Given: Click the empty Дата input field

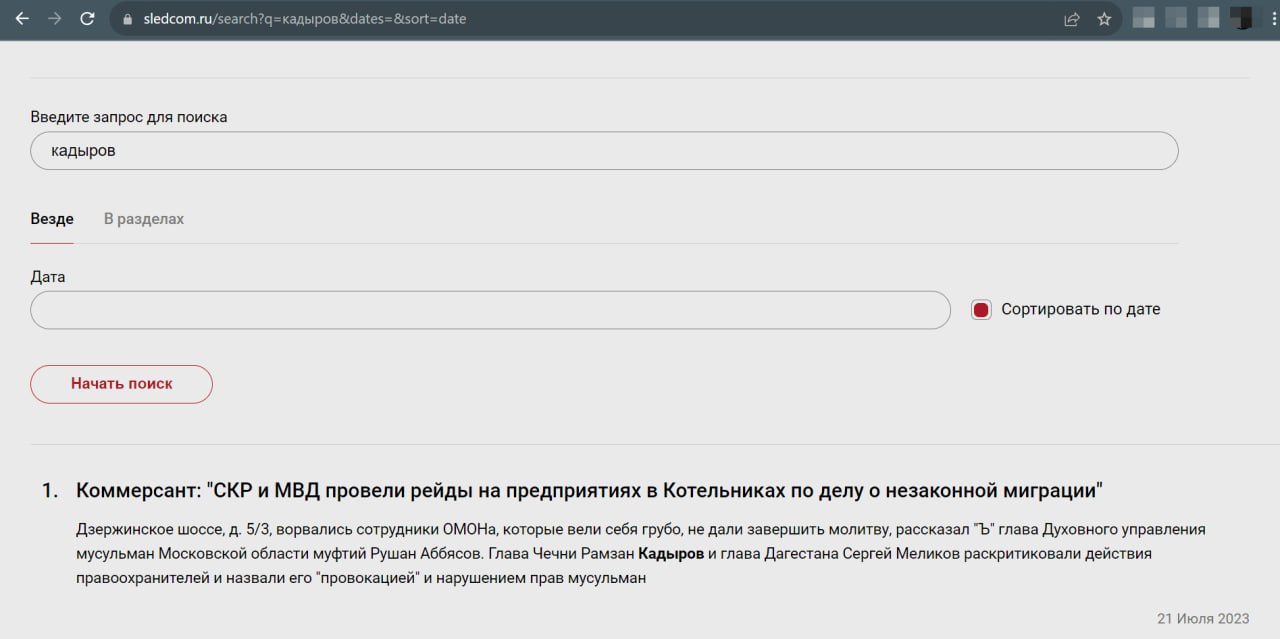Looking at the screenshot, I should coord(490,310).
